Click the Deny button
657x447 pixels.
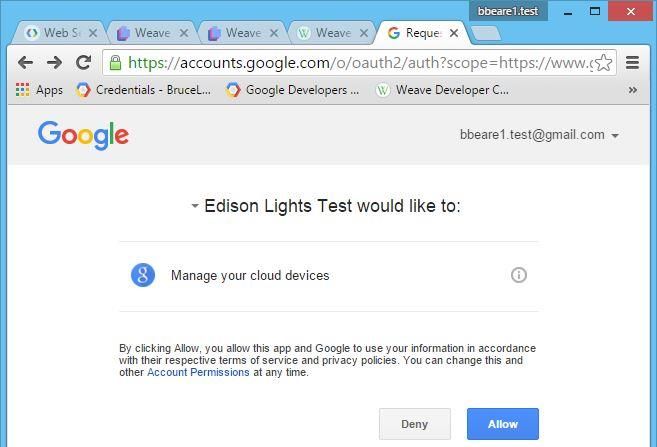tap(415, 424)
